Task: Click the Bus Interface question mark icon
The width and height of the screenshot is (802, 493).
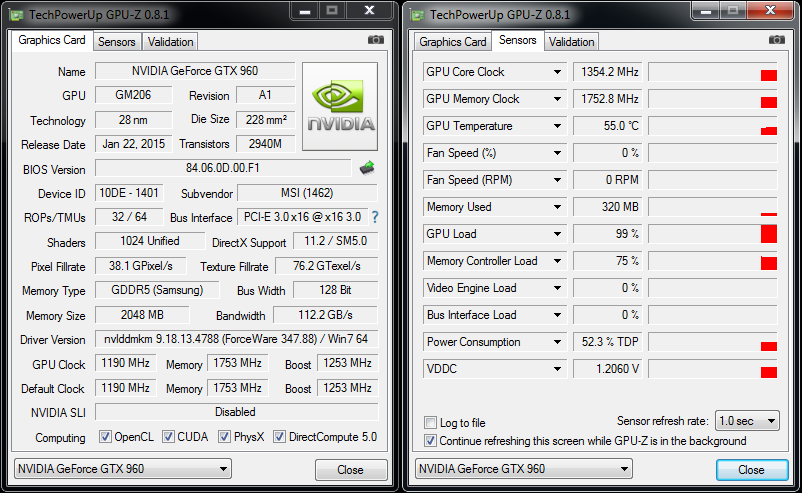Action: pyautogui.click(x=375, y=217)
